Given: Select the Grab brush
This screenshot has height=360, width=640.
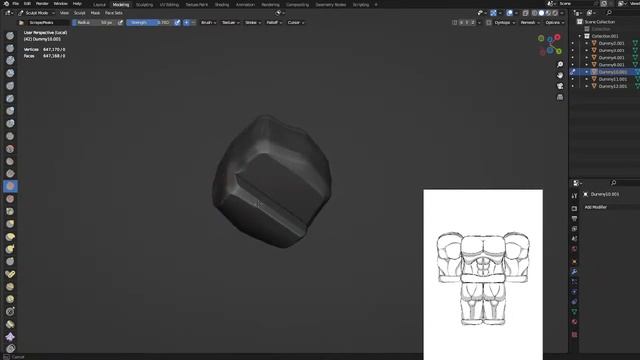Looking at the screenshot, I should 10,224.
